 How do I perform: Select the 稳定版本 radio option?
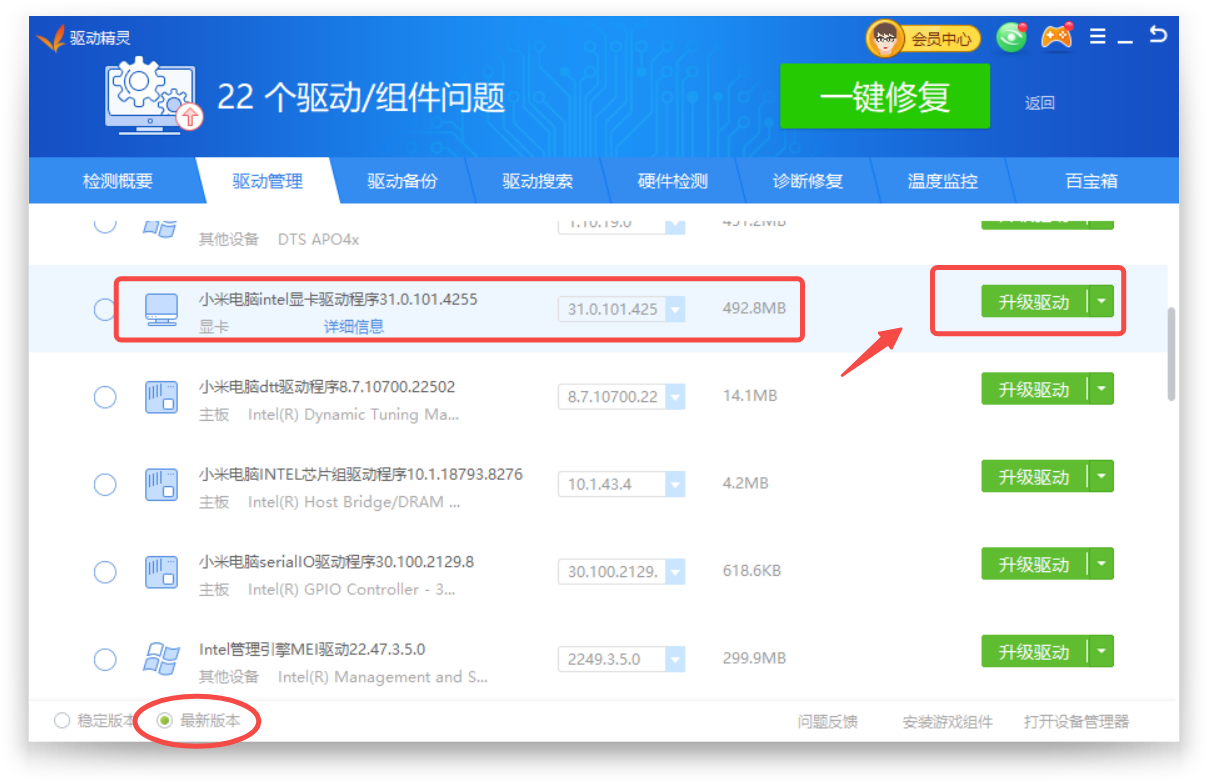[x=63, y=721]
